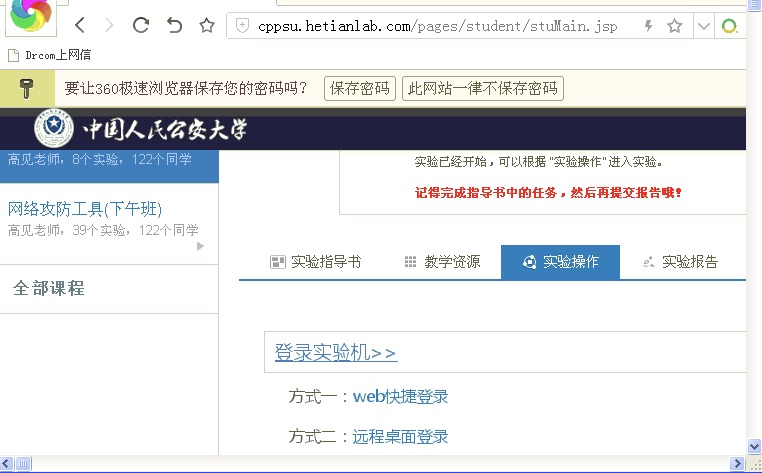This screenshot has width=762, height=473.
Task: Switch to 教学资源 tab
Action: click(x=442, y=262)
